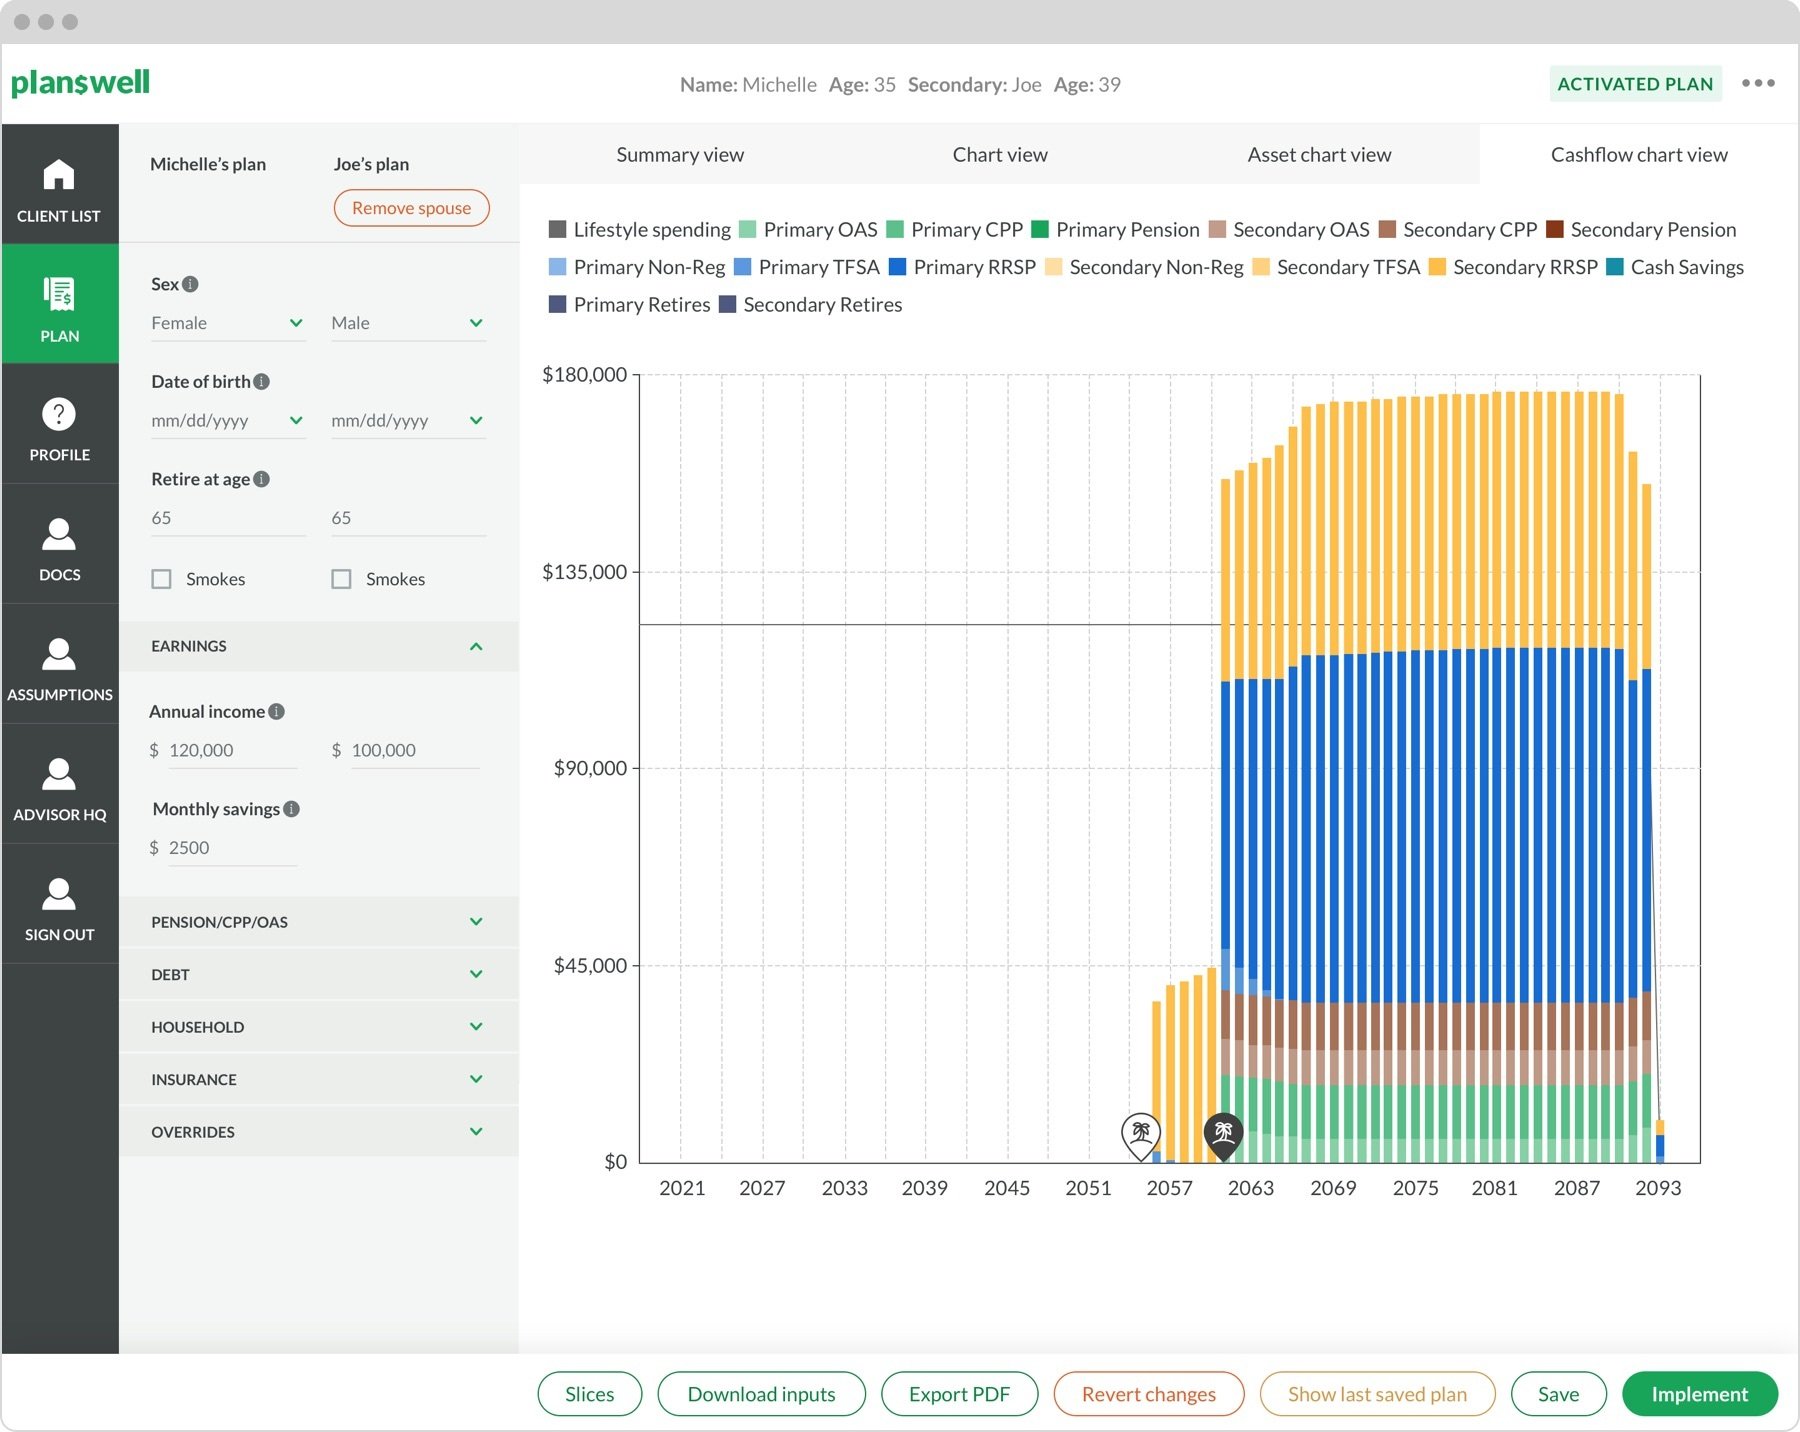Click the Save button
This screenshot has height=1432, width=1800.
[1558, 1394]
